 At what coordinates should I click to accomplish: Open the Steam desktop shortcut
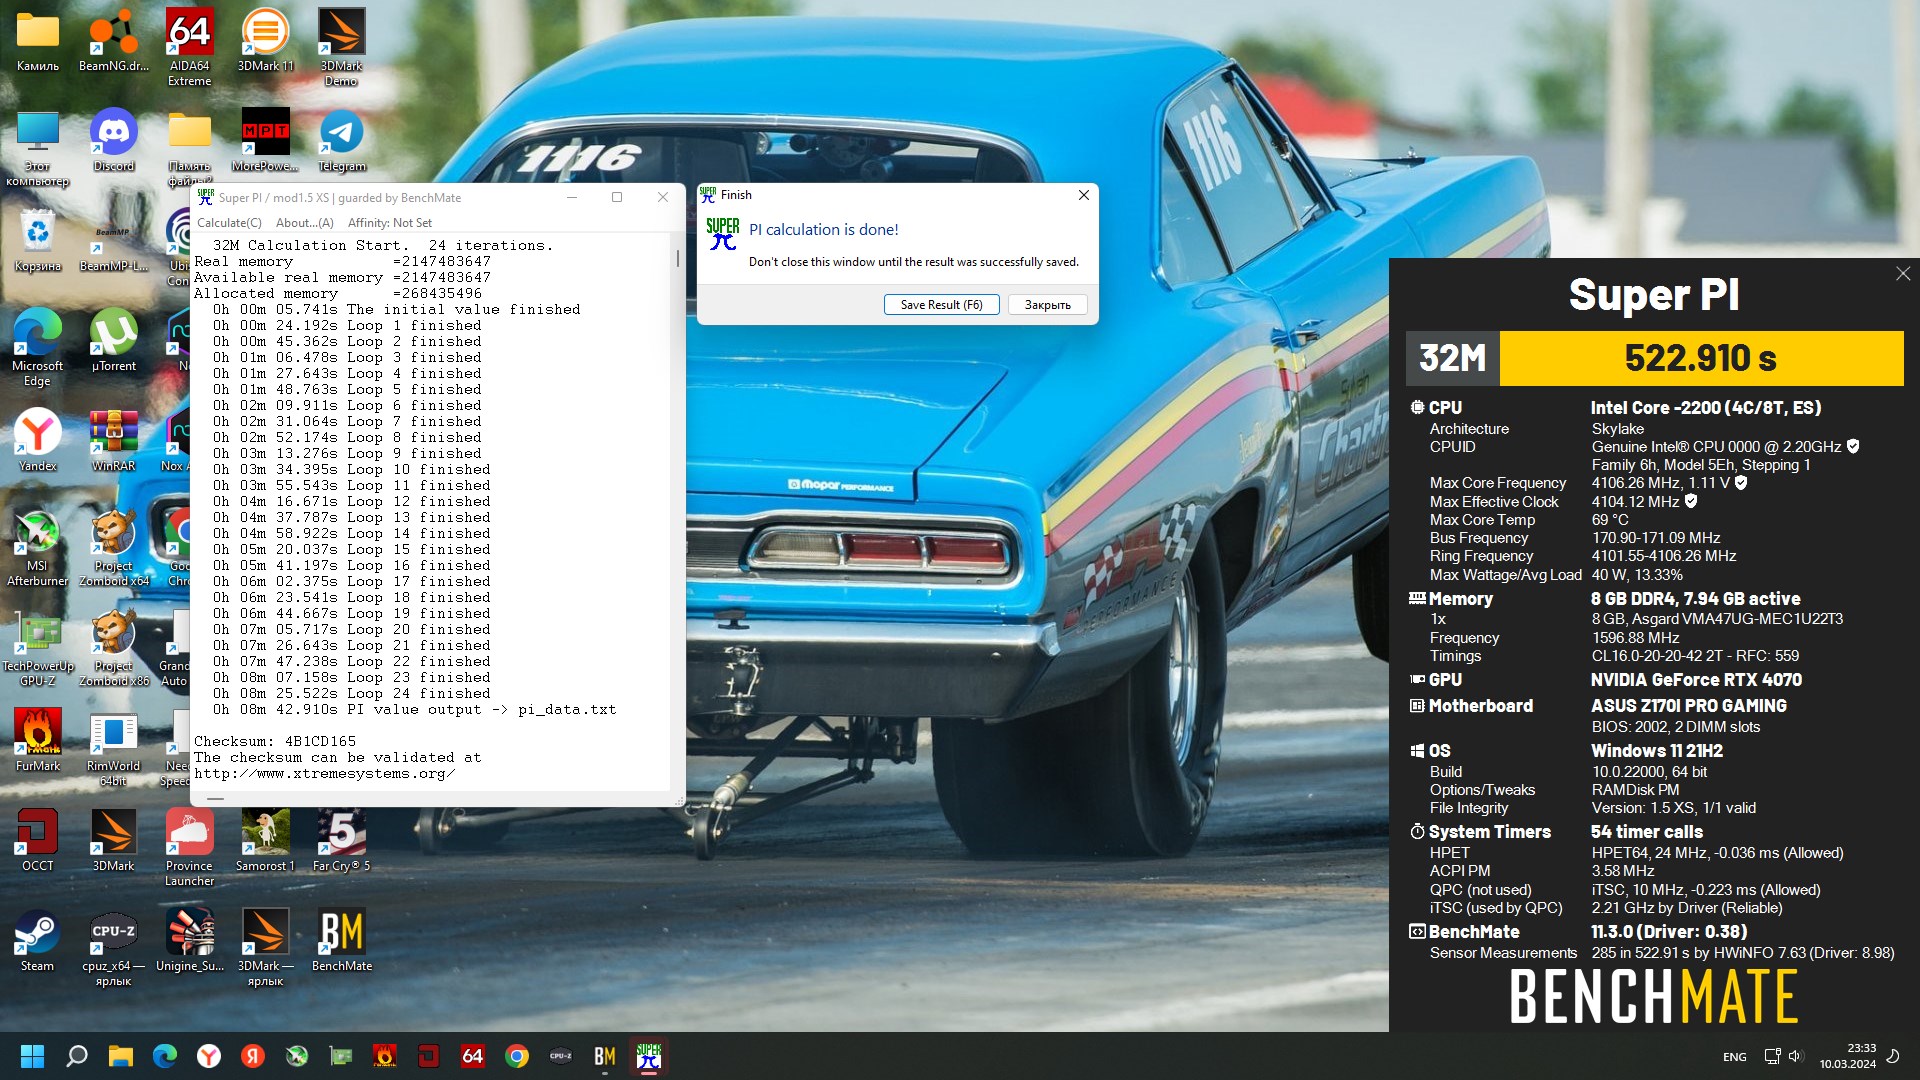click(x=38, y=940)
